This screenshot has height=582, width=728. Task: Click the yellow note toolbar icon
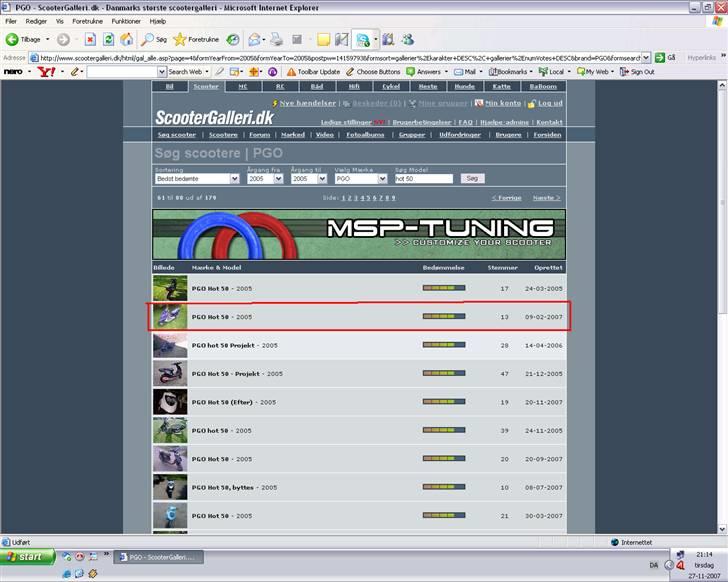tap(323, 40)
